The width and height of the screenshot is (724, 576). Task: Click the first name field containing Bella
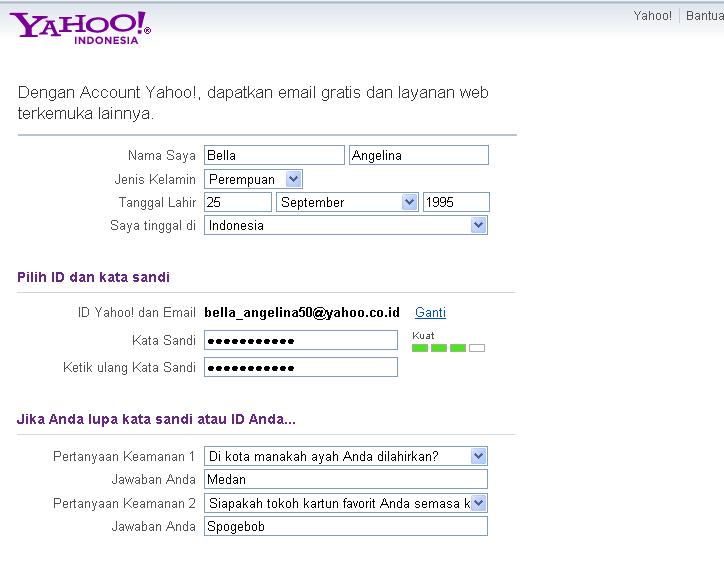tap(274, 155)
